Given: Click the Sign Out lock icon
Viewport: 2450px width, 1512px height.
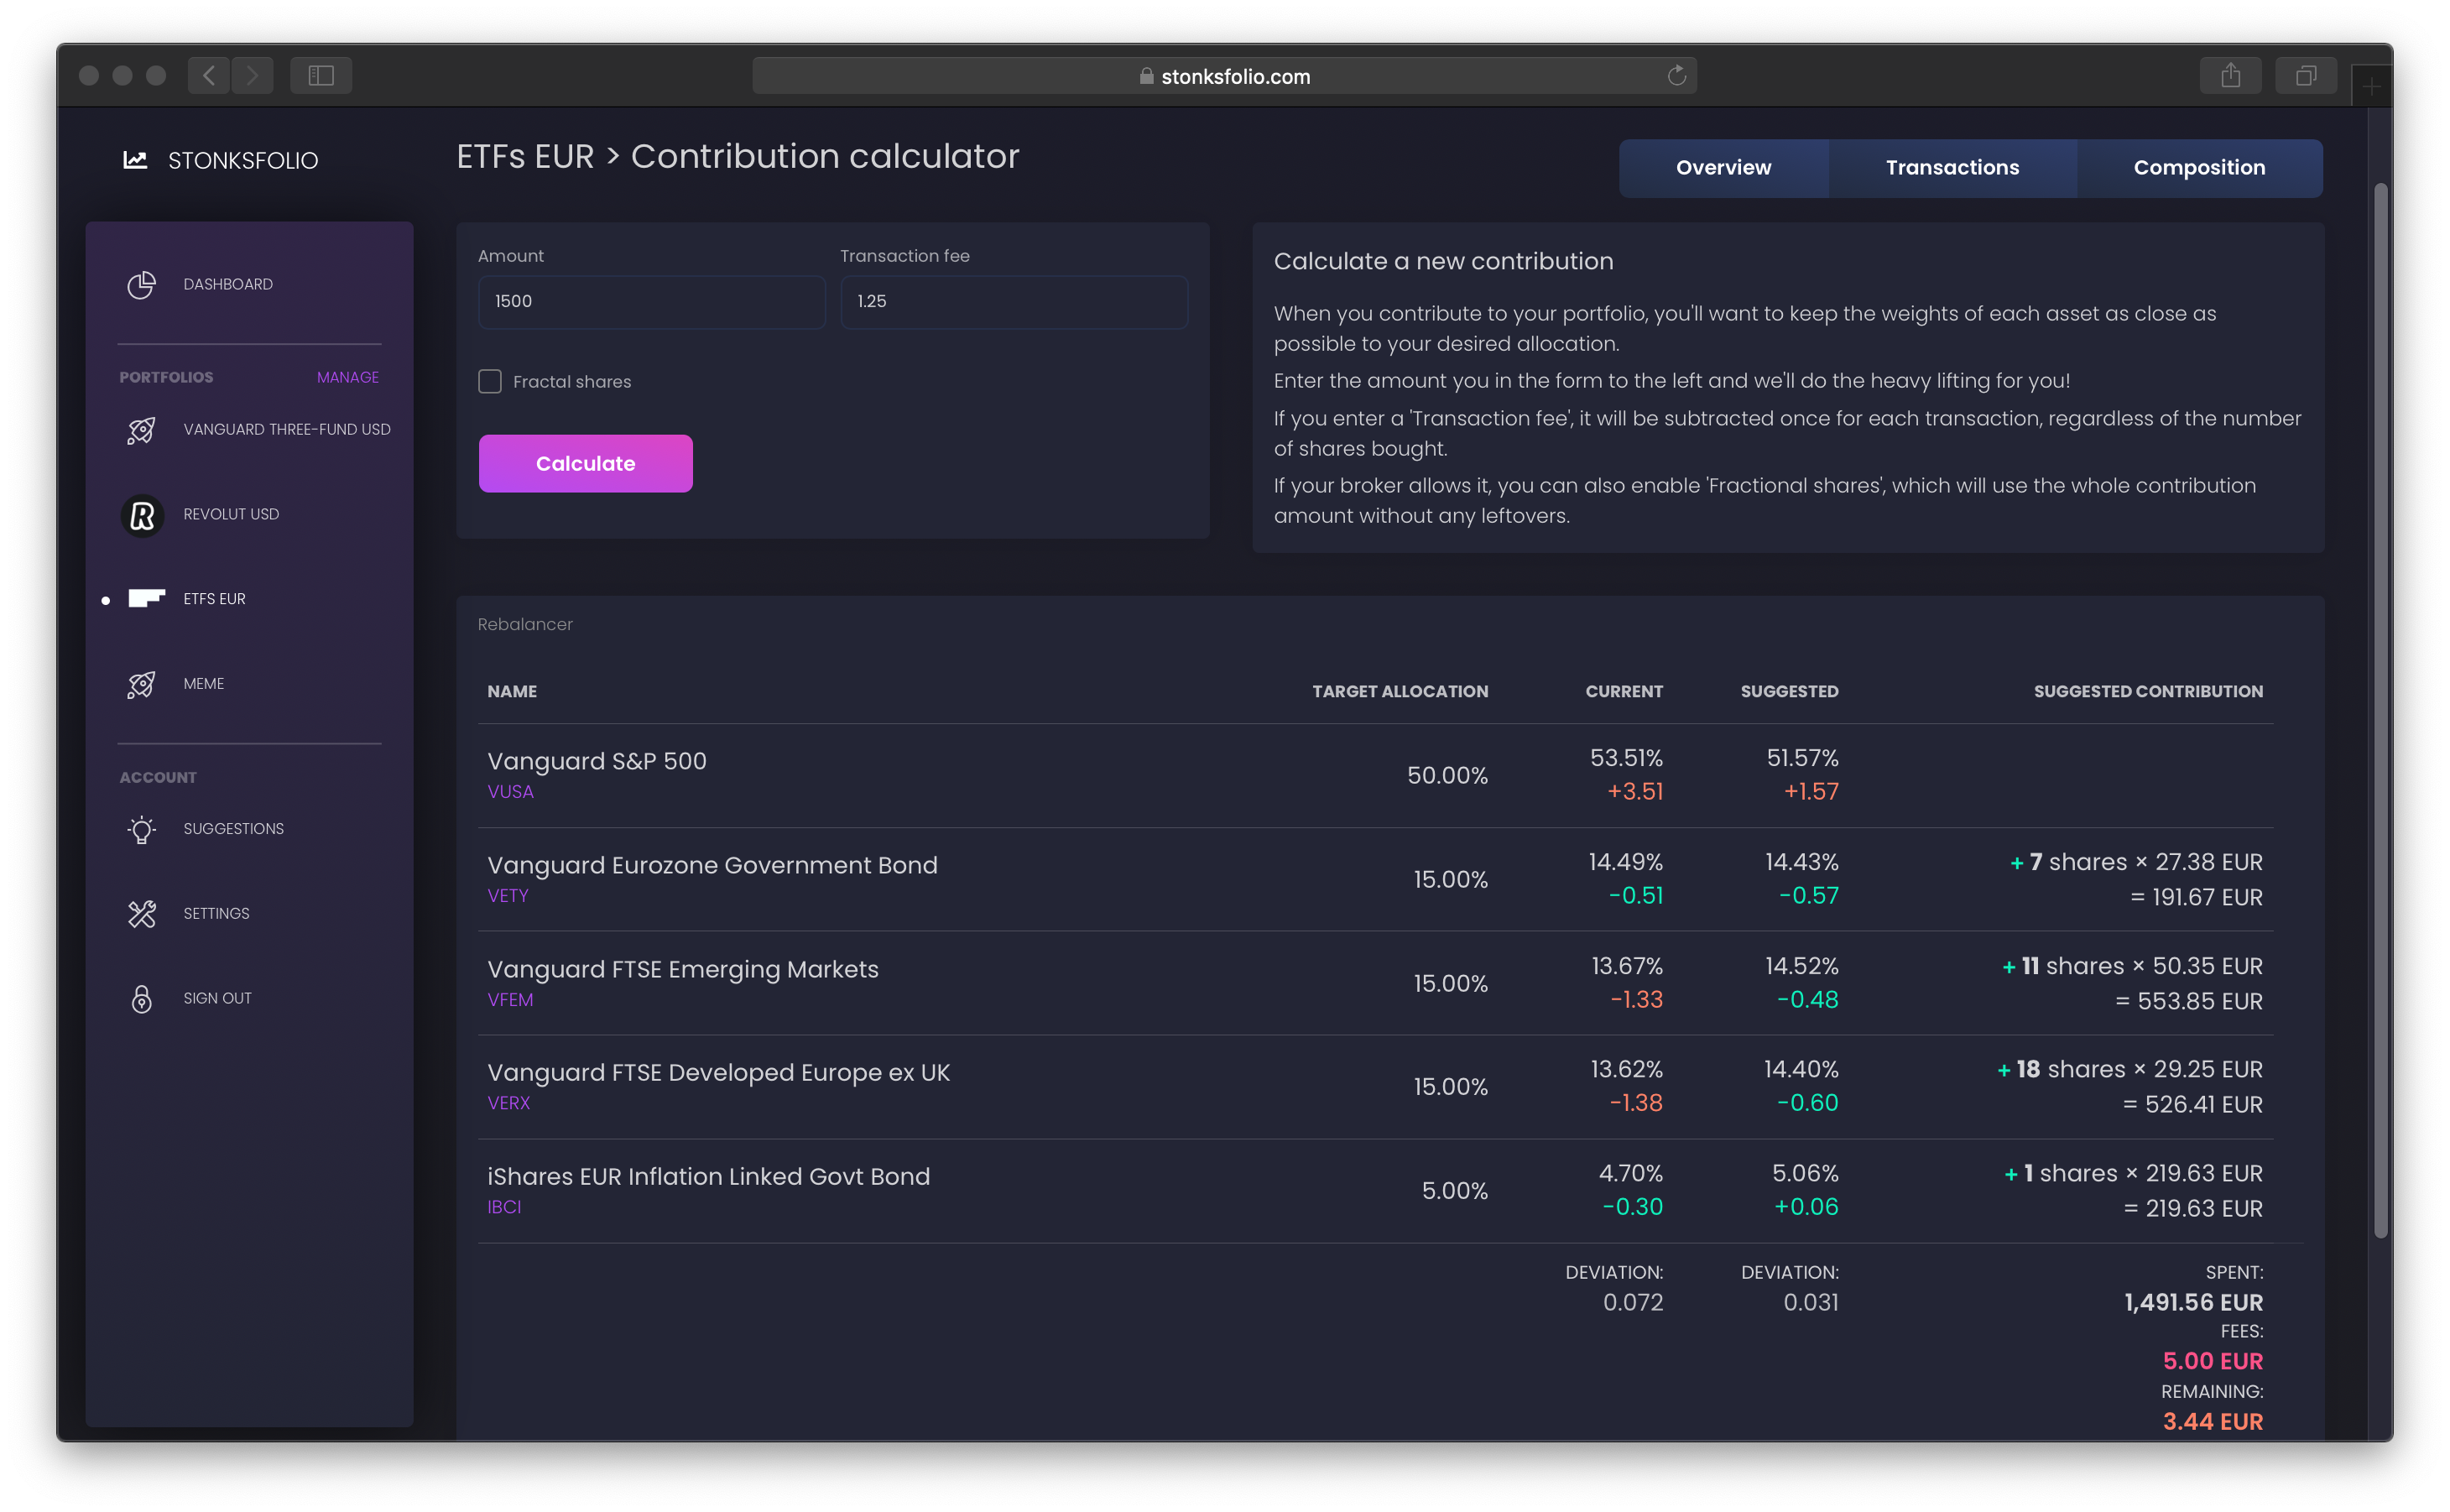Looking at the screenshot, I should click(141, 999).
